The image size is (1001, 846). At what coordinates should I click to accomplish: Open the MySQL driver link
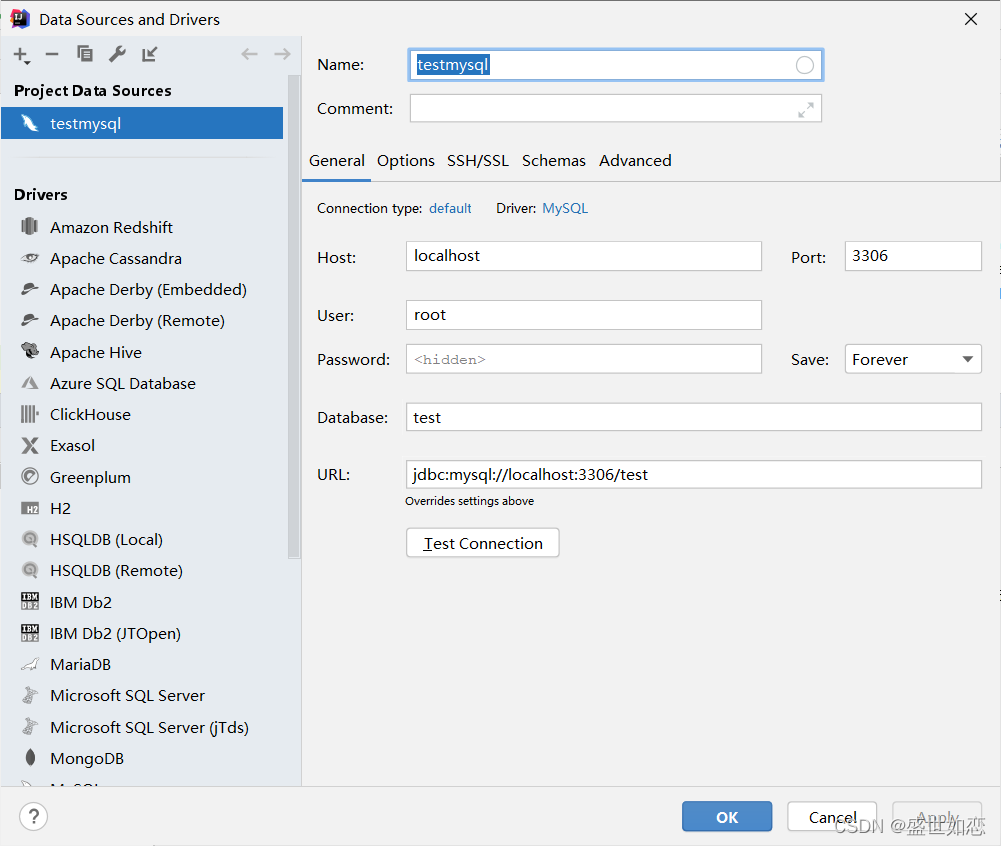coord(565,209)
